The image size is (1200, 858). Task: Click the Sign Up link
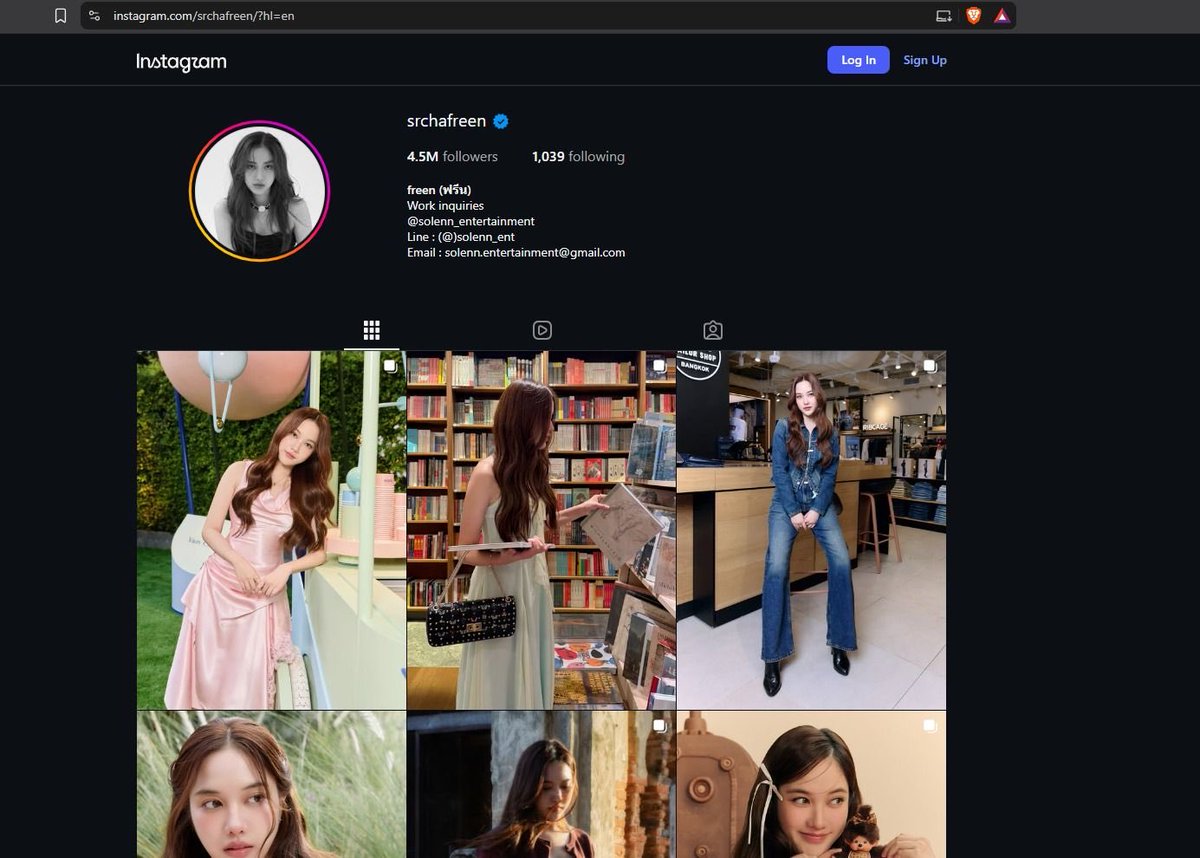click(x=925, y=60)
